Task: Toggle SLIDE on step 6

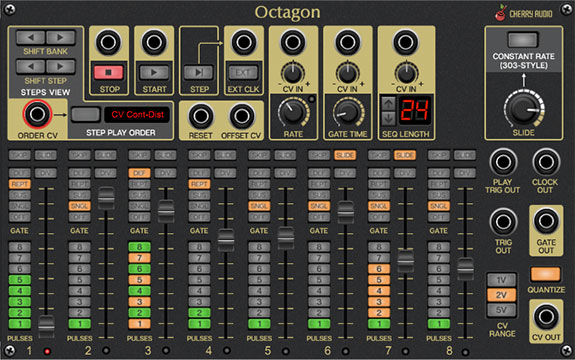Action: 345,155
